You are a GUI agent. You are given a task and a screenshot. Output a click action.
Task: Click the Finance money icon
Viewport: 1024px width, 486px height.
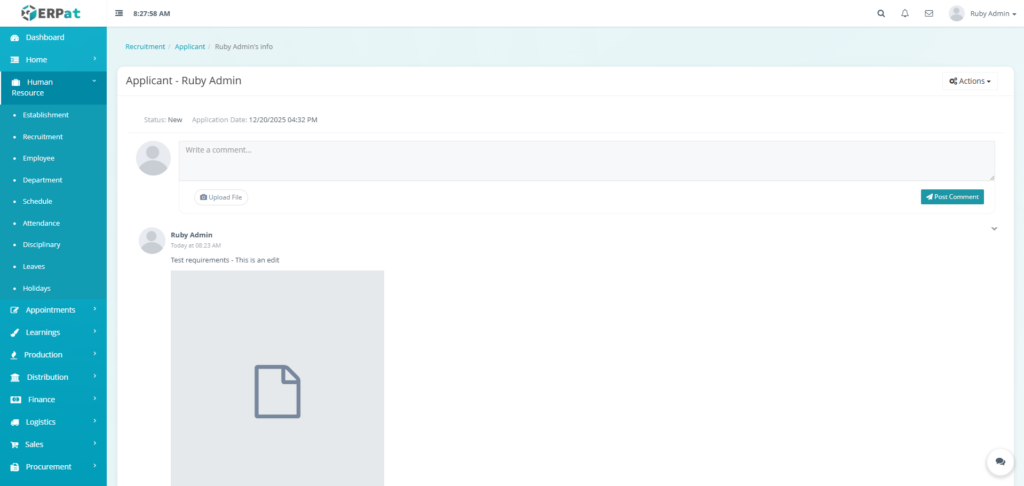[x=16, y=400]
